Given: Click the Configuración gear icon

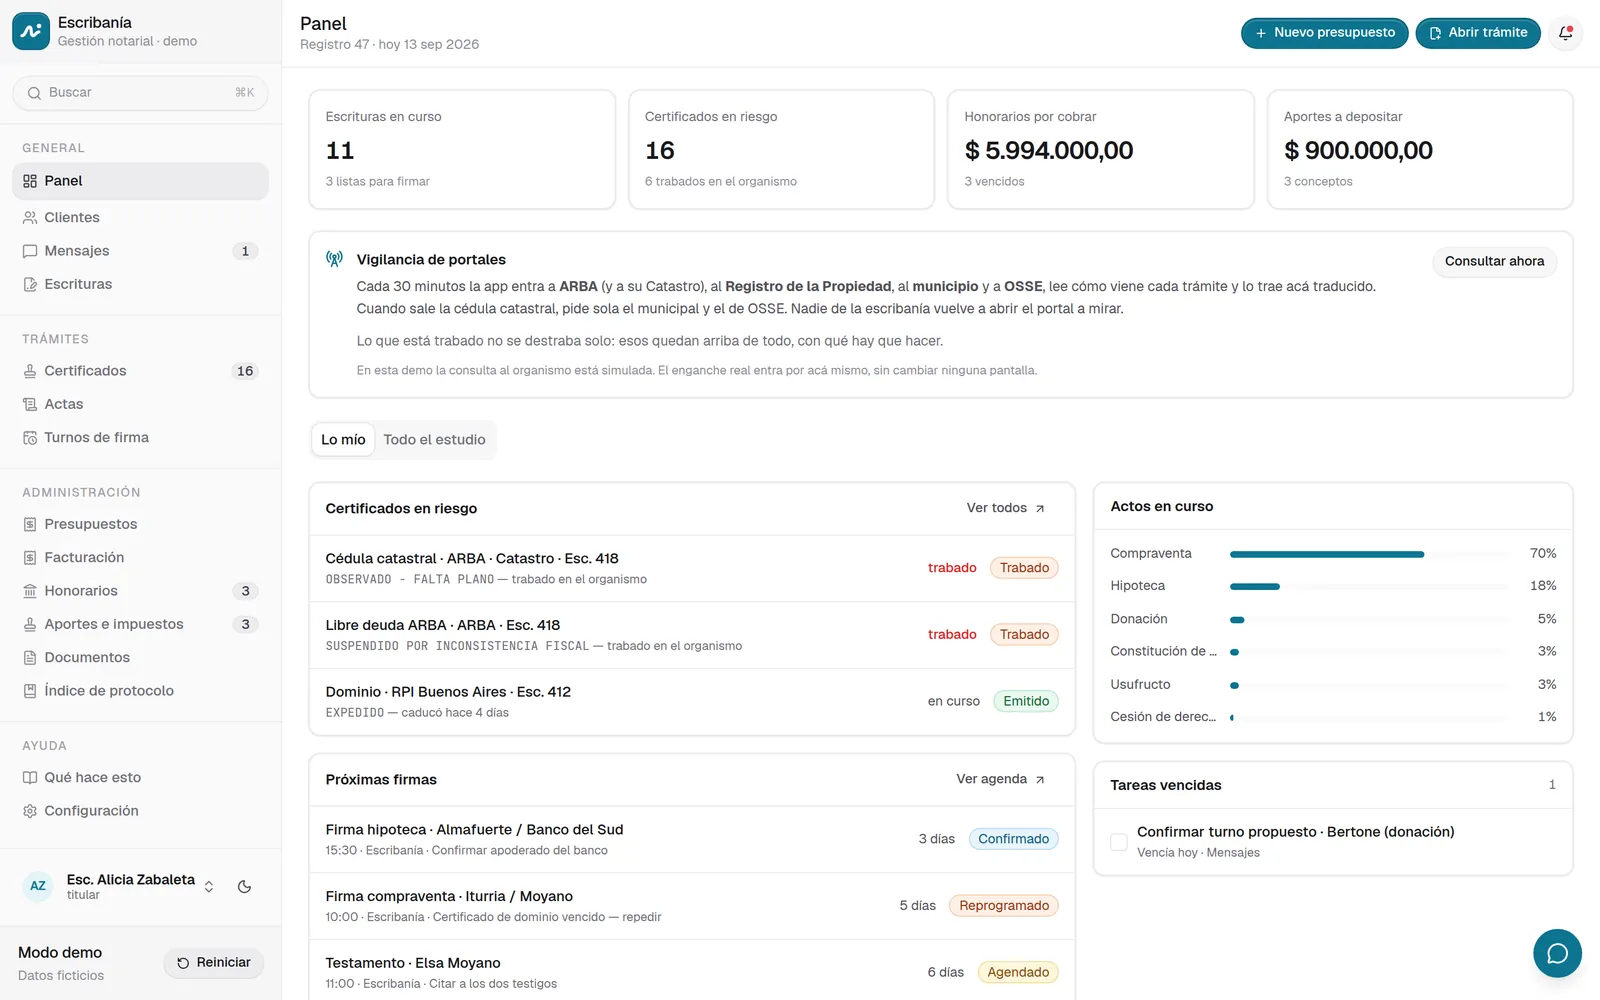Looking at the screenshot, I should (x=30, y=811).
